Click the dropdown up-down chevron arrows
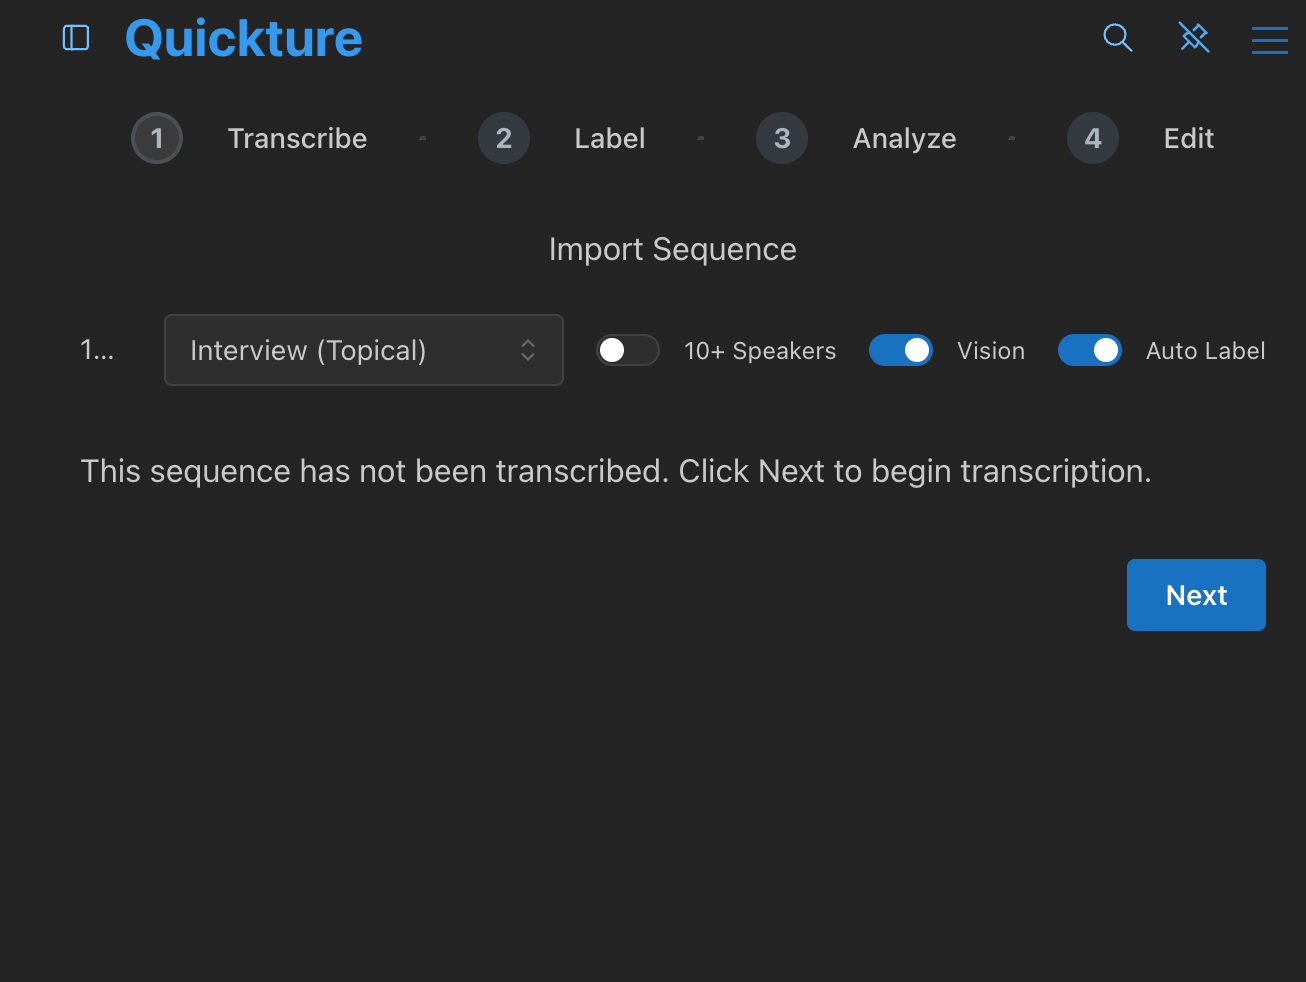Screen dimensions: 1306x982 [528, 350]
